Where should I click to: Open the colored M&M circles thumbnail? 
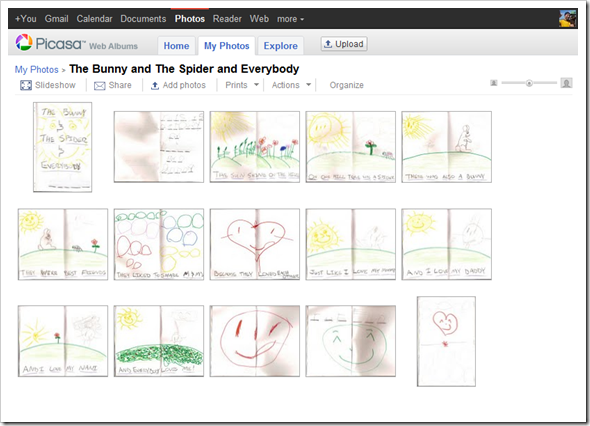click(x=159, y=244)
